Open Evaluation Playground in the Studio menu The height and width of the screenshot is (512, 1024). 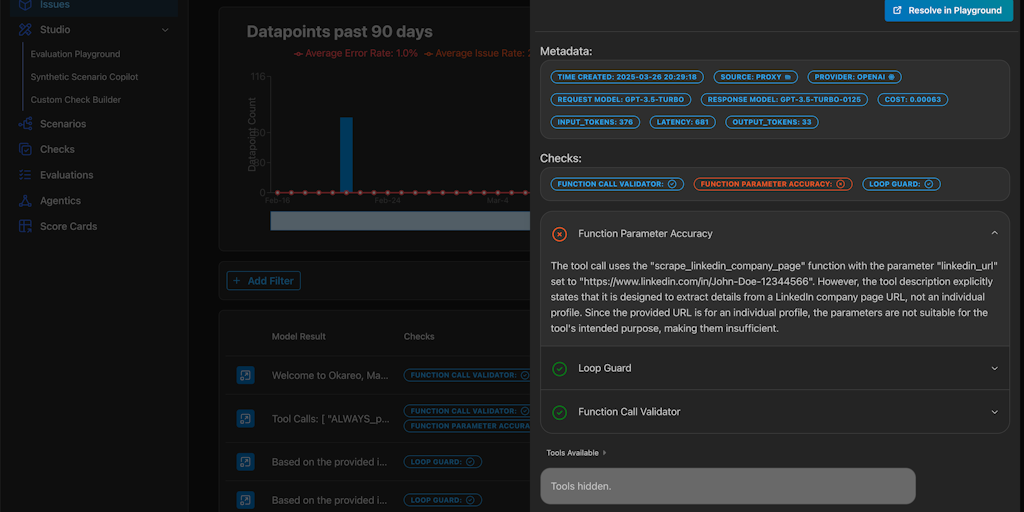75,54
